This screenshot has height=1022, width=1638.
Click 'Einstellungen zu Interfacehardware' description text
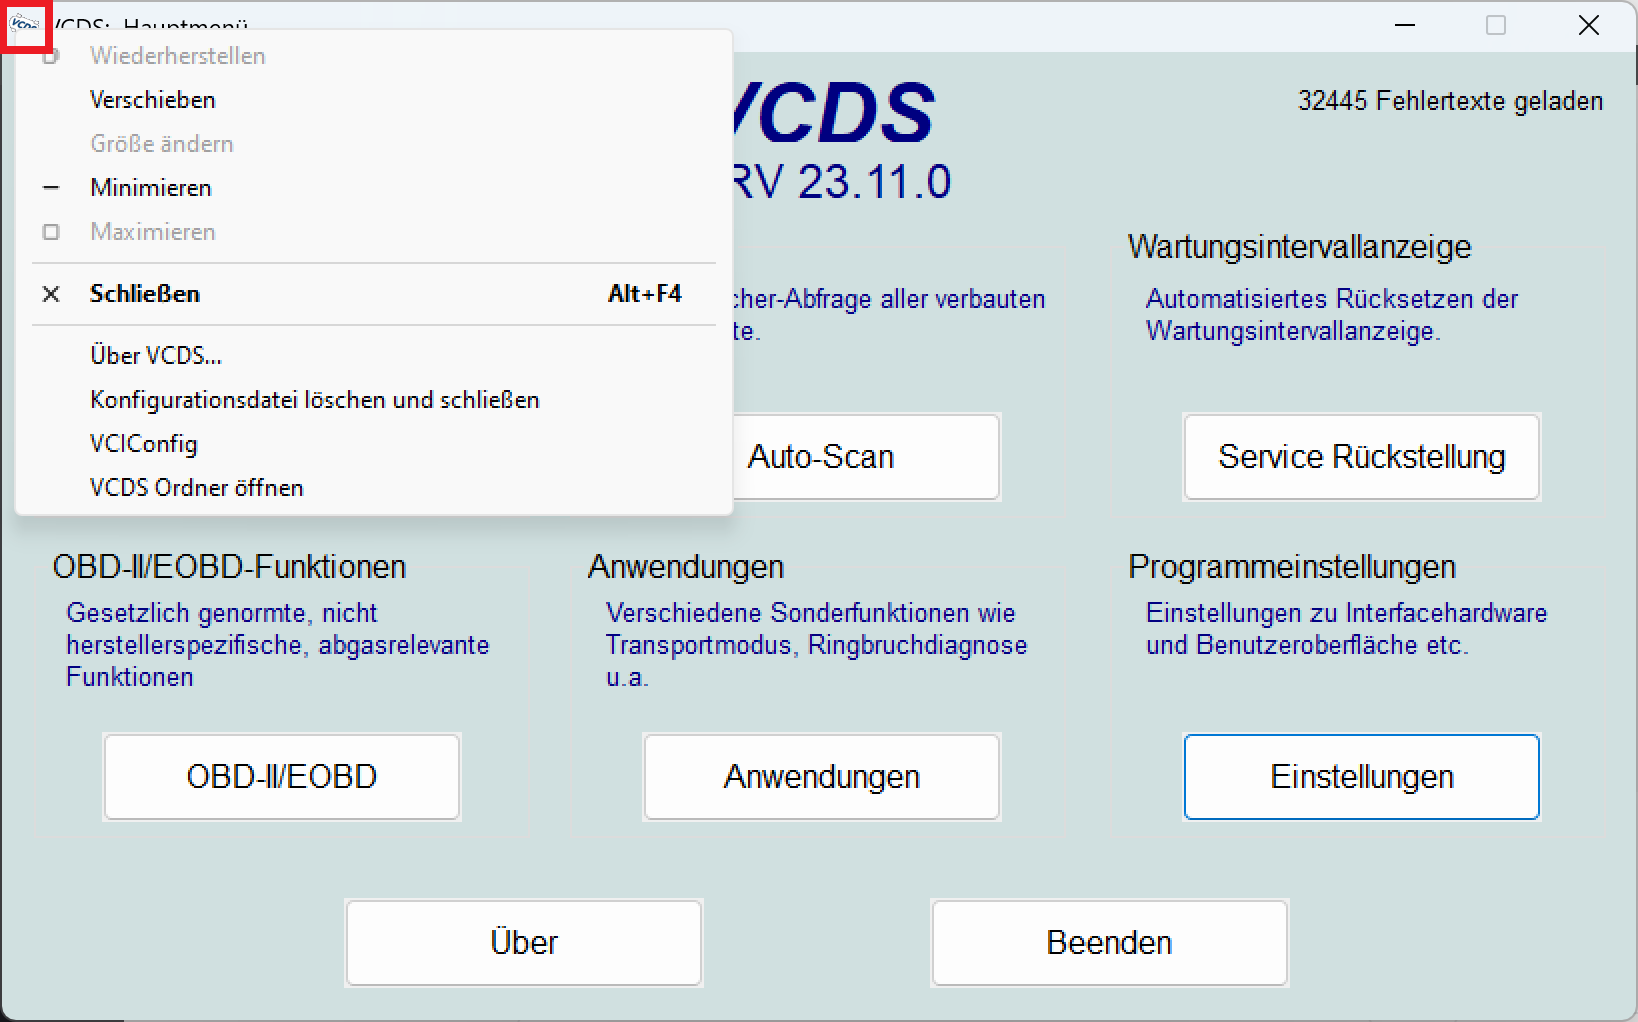[1347, 629]
